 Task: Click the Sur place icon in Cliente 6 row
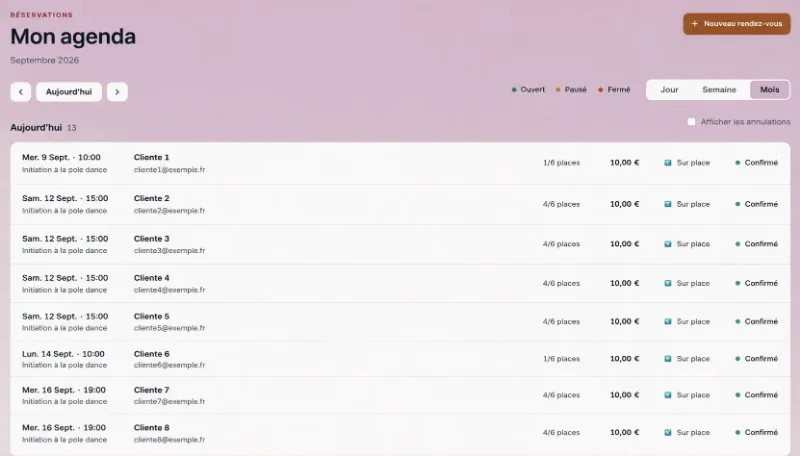pos(668,359)
